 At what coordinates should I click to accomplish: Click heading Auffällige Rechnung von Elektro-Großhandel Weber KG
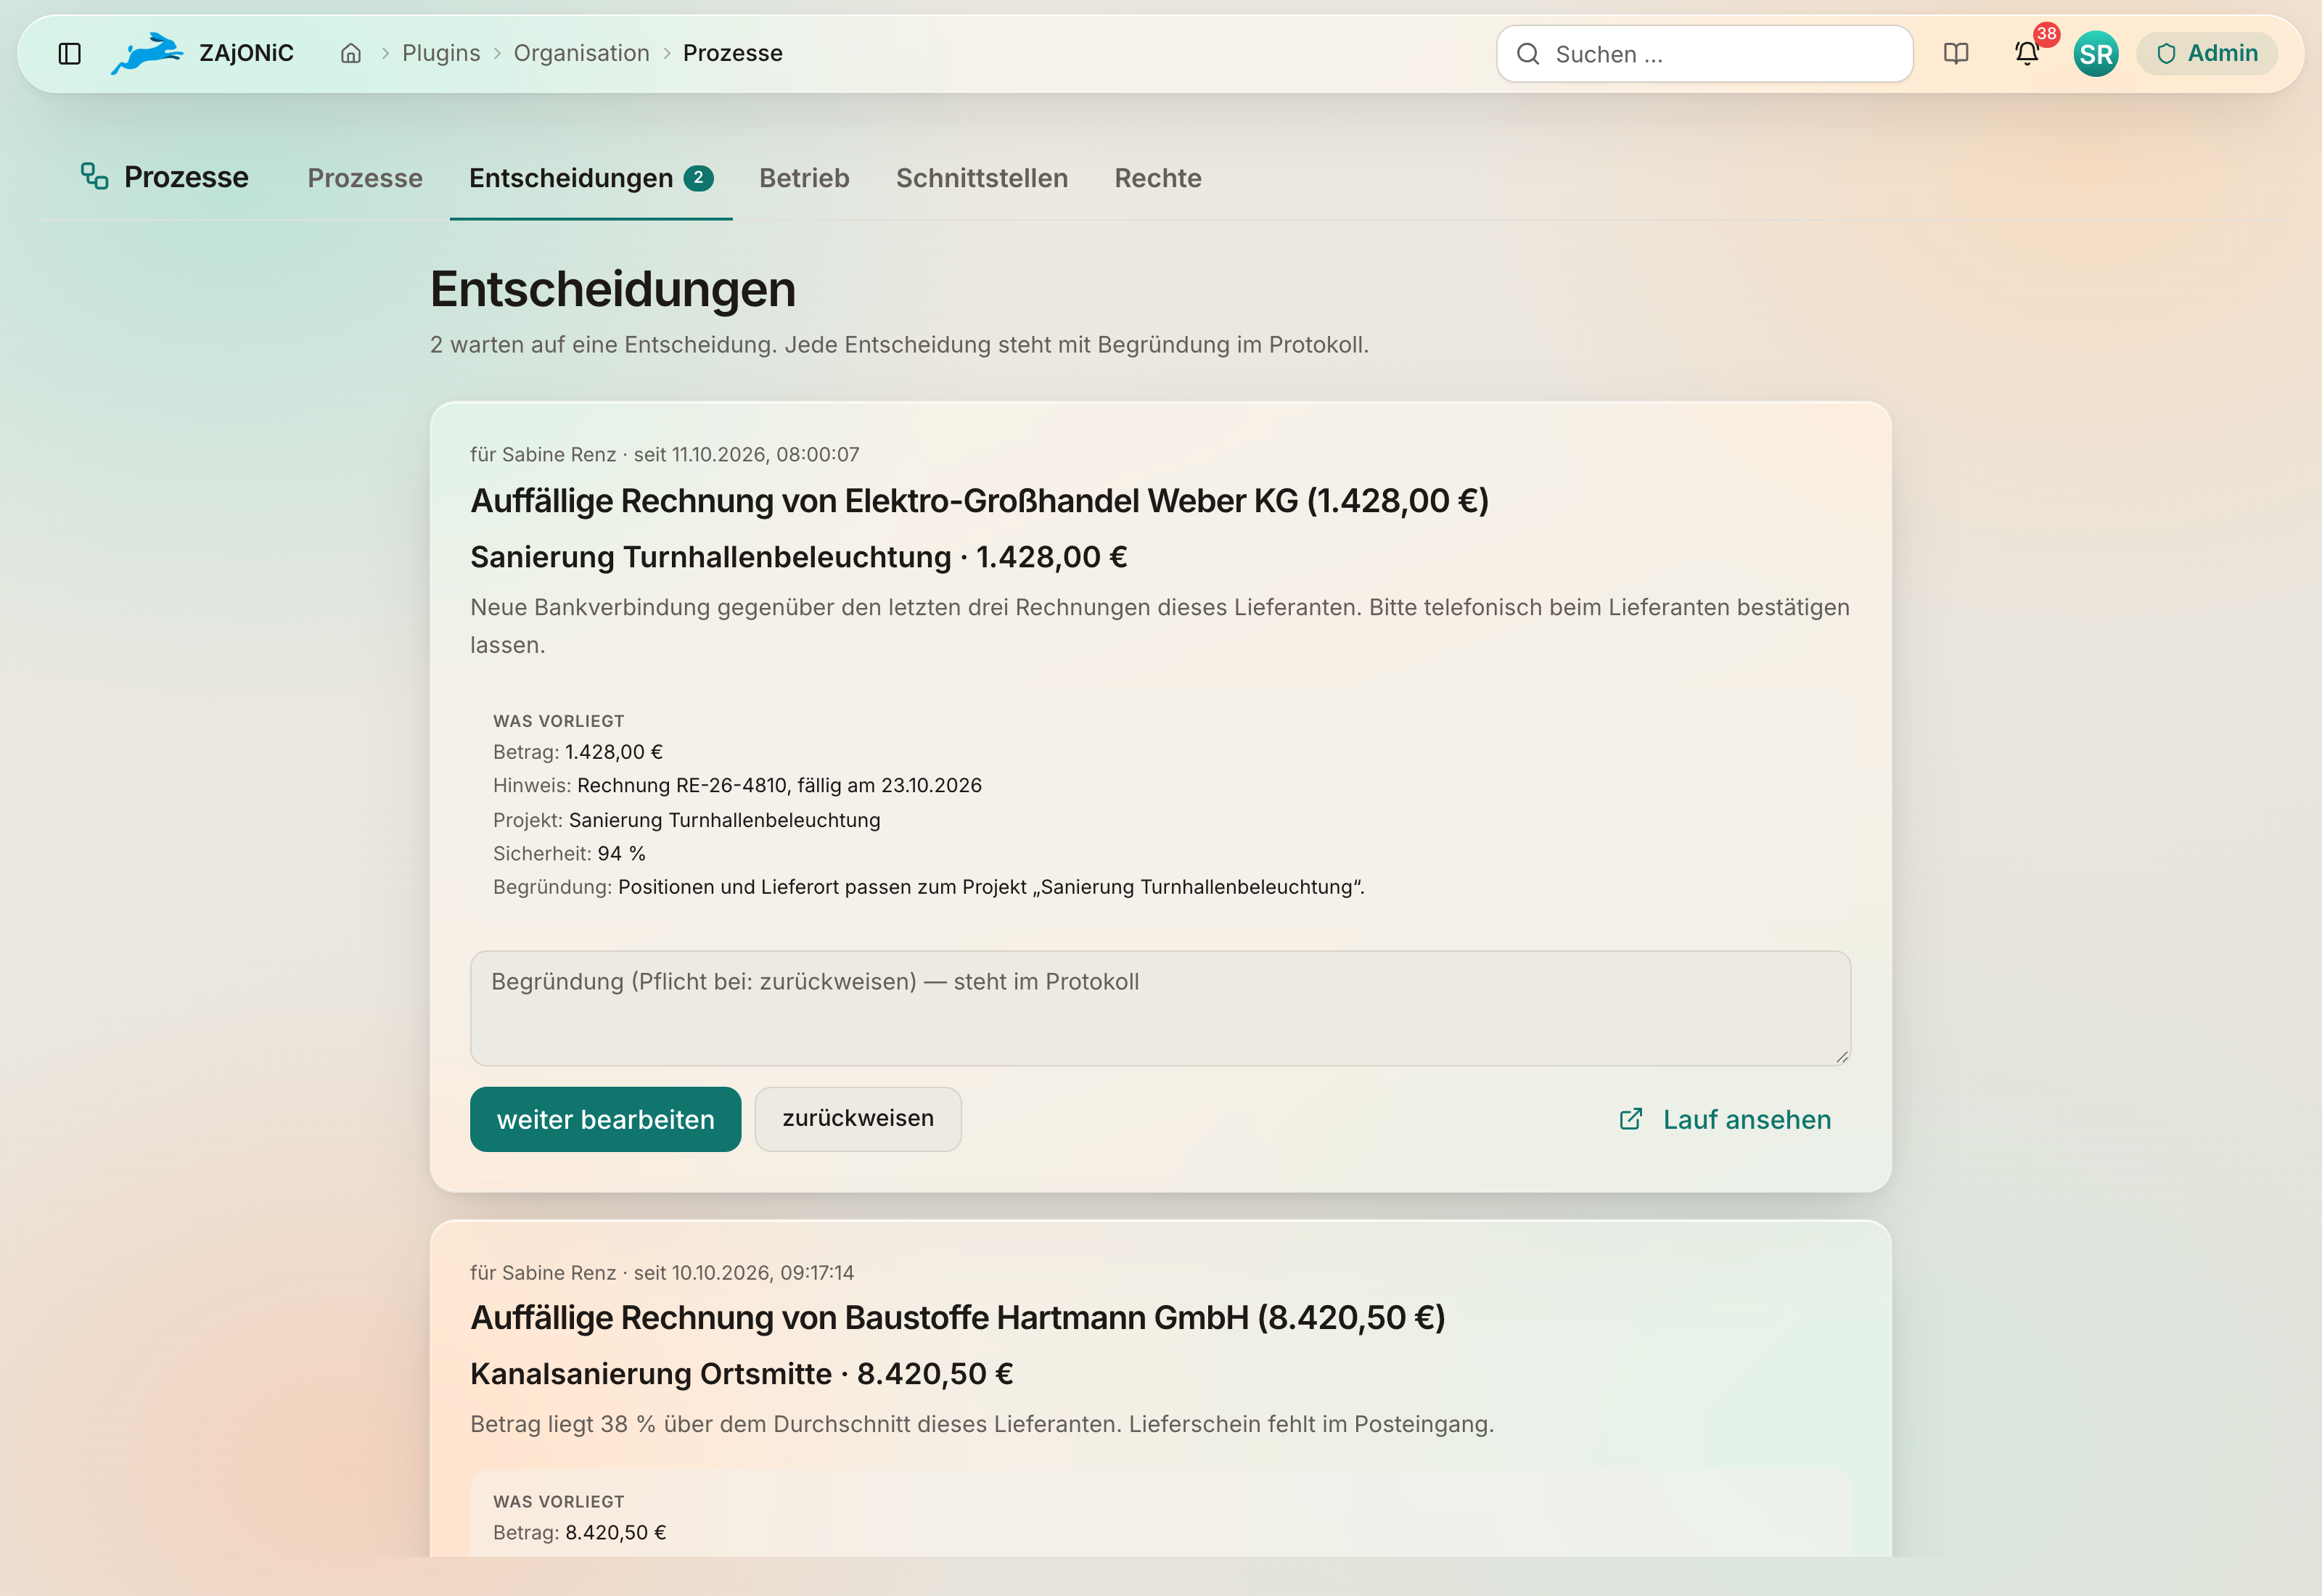980,500
